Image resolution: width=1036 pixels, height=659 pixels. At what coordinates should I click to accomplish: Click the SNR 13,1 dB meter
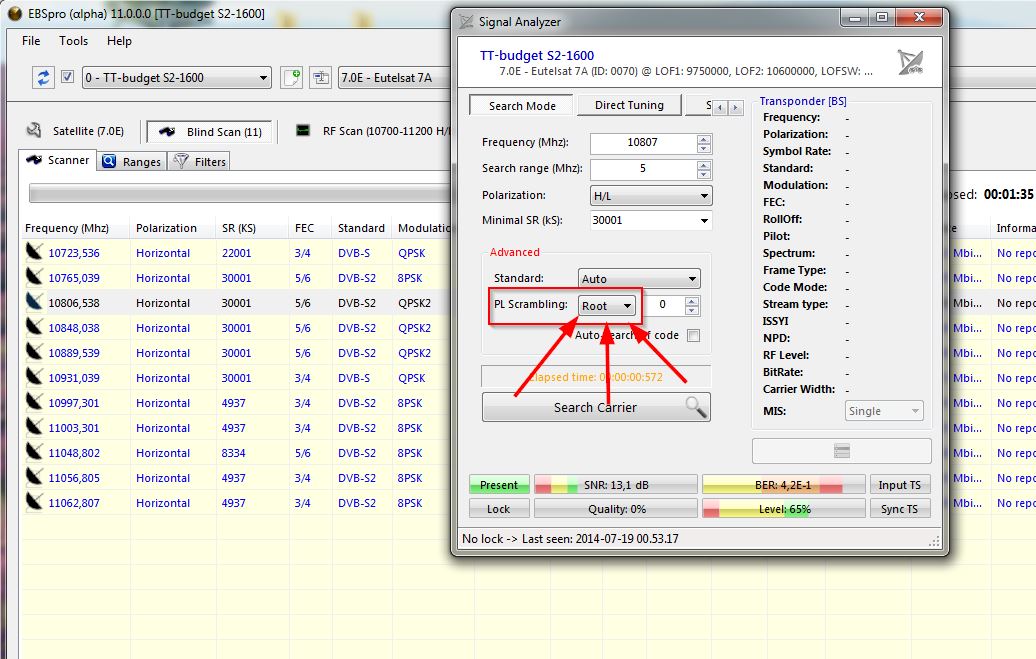tap(616, 485)
